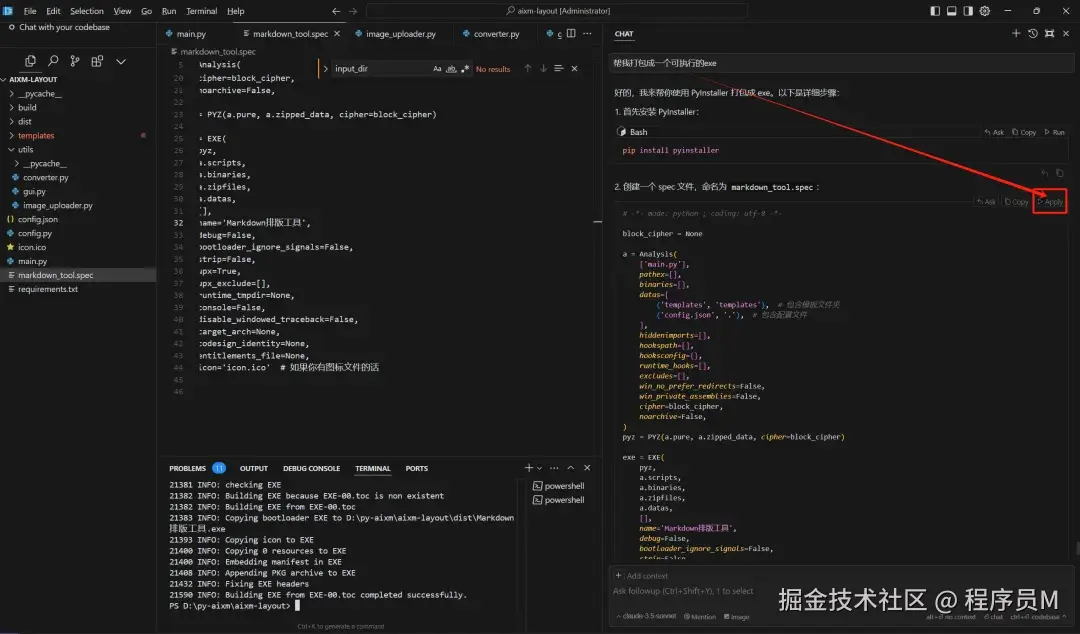Toggle Match Whole Word in find

pyautogui.click(x=451, y=69)
